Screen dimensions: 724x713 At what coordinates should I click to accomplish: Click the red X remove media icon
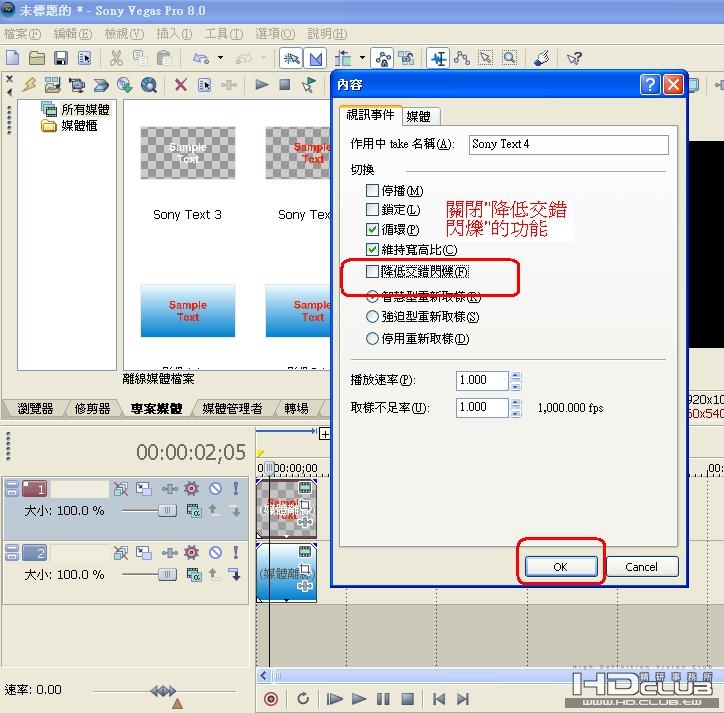(x=181, y=85)
